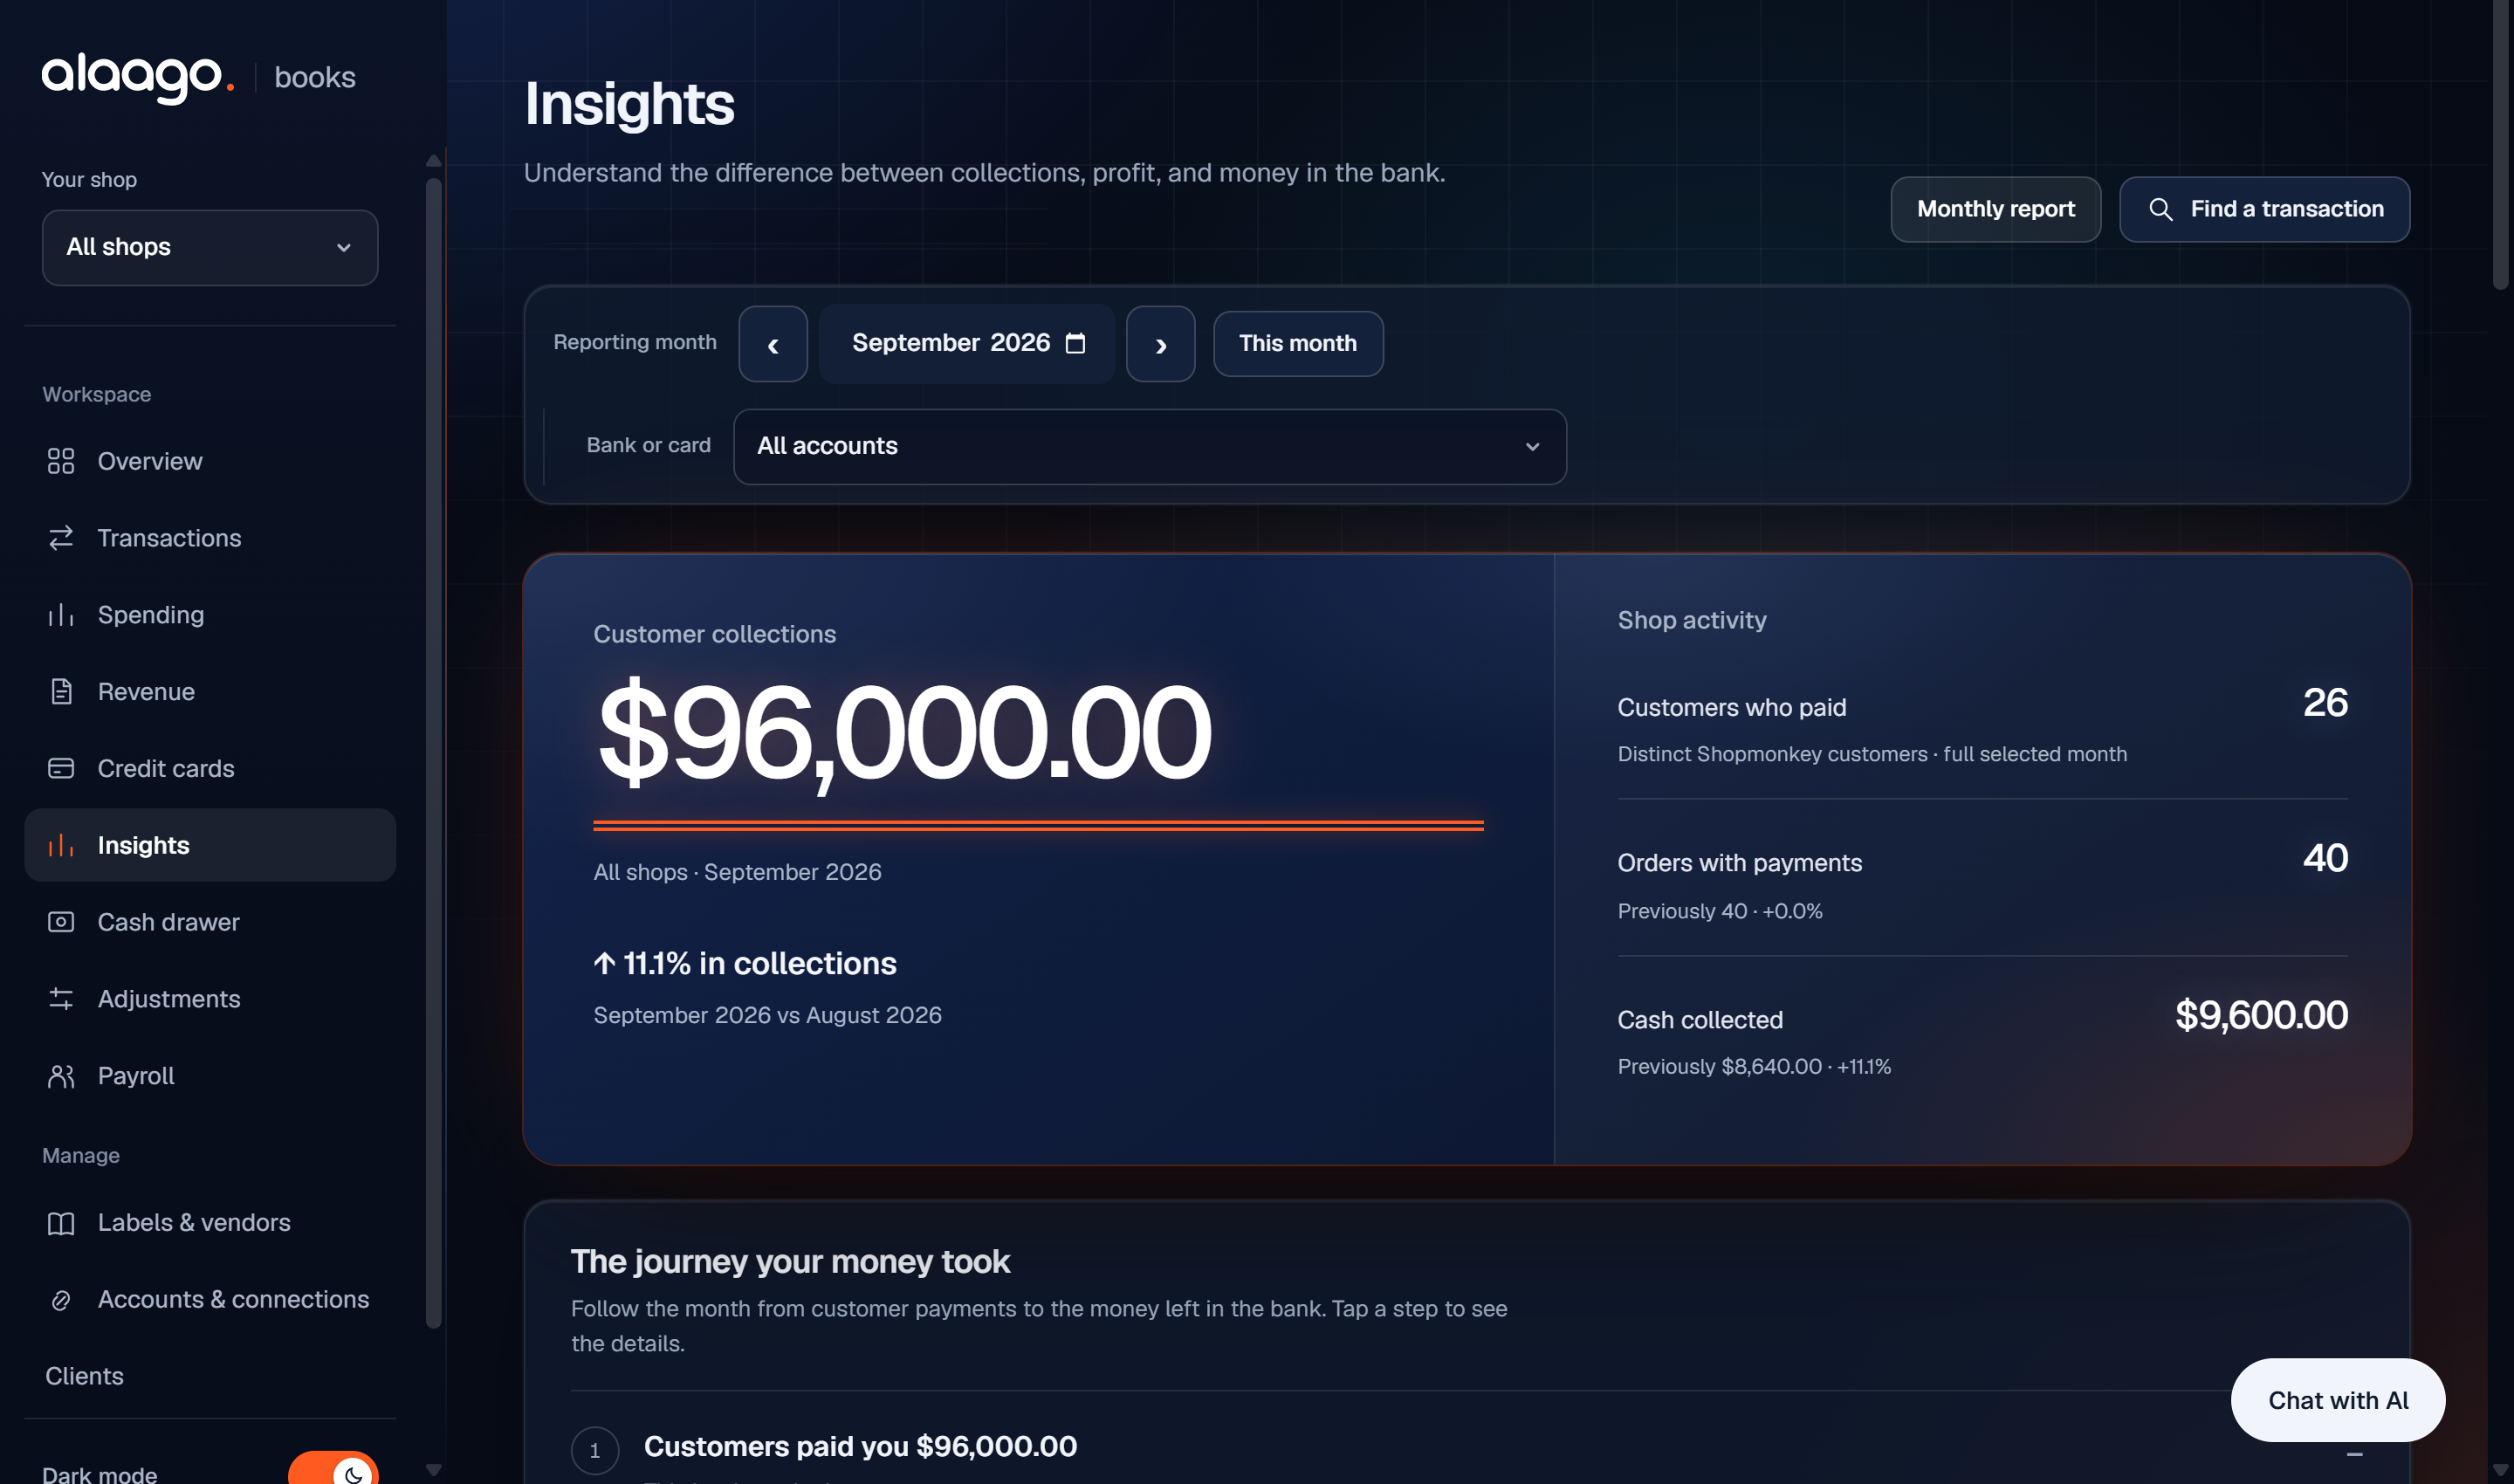
Task: Click the Payroll people icon
Action: coord(61,1076)
